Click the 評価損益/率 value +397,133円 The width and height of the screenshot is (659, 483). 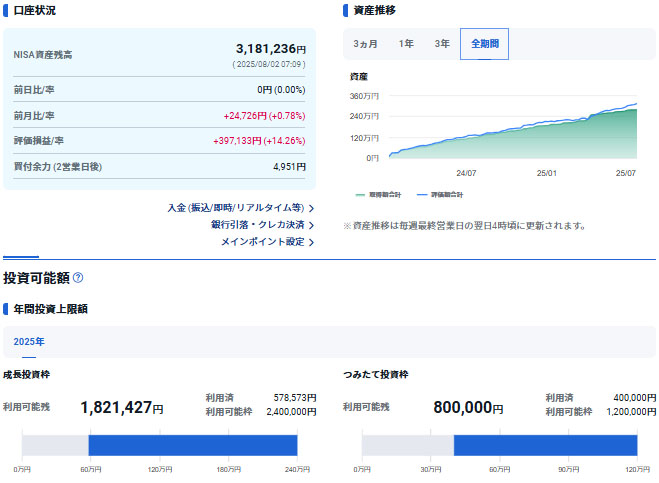pyautogui.click(x=259, y=141)
